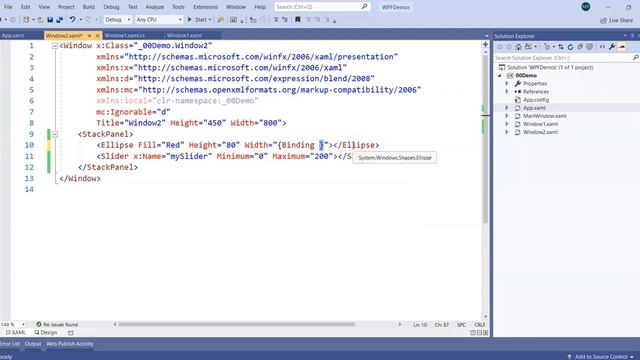Open Properties via the wrench icon in Solution Explorer

(x=612, y=47)
